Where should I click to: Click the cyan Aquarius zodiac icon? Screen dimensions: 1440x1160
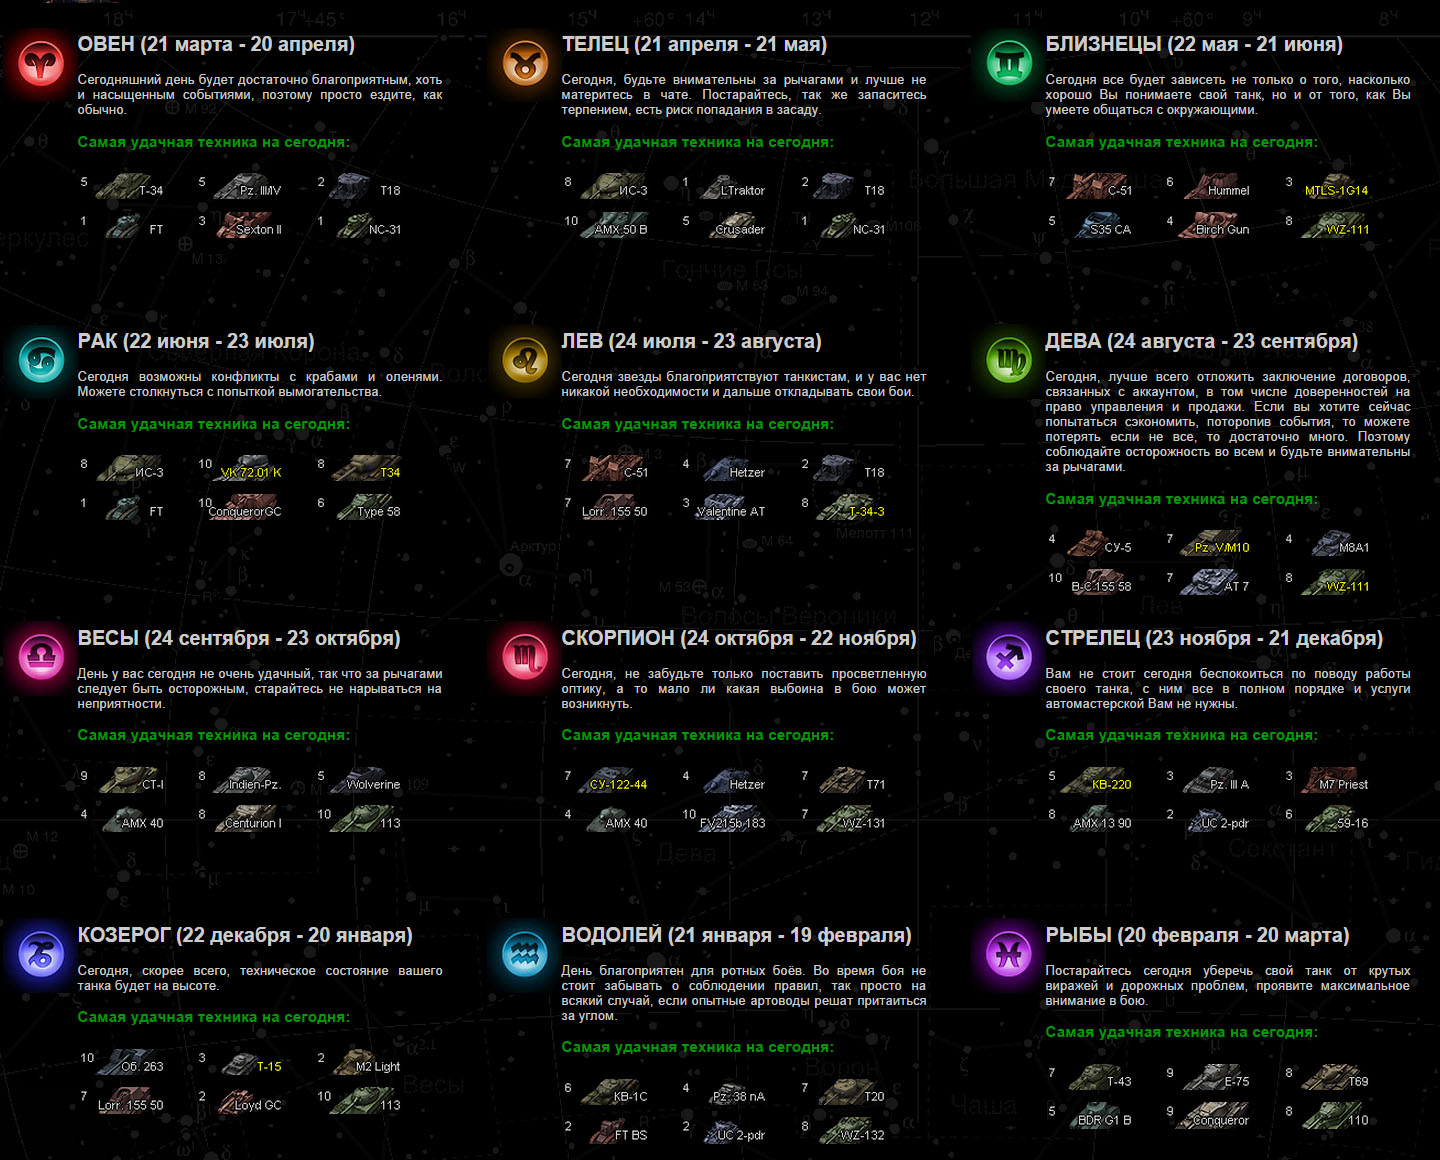click(x=525, y=953)
